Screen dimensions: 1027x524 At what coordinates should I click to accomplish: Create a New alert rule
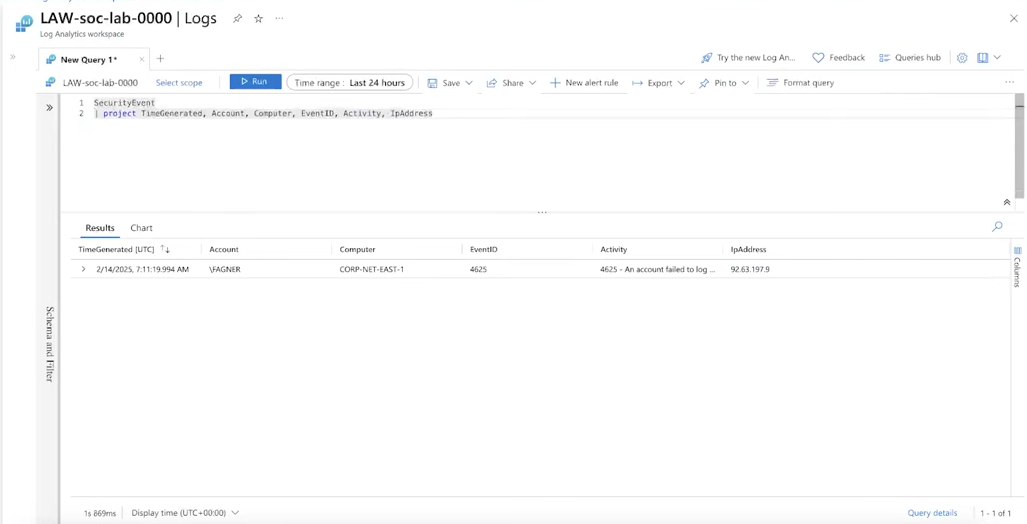(584, 83)
